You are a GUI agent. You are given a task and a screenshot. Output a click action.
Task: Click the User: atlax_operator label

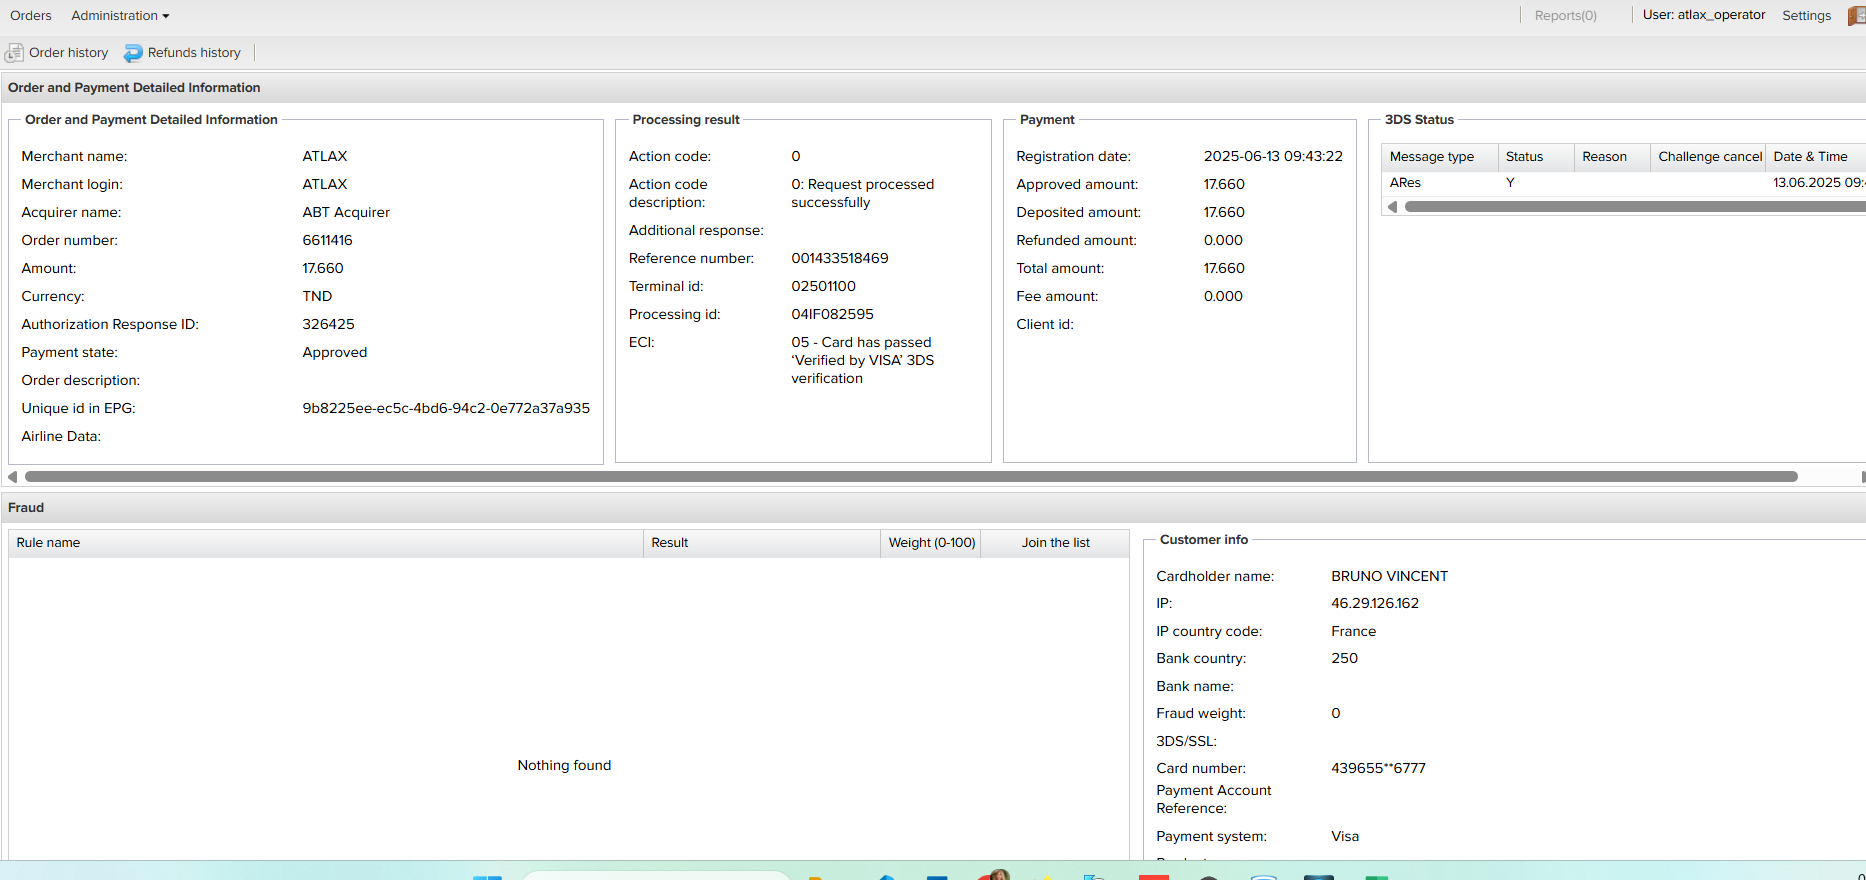(x=1703, y=15)
